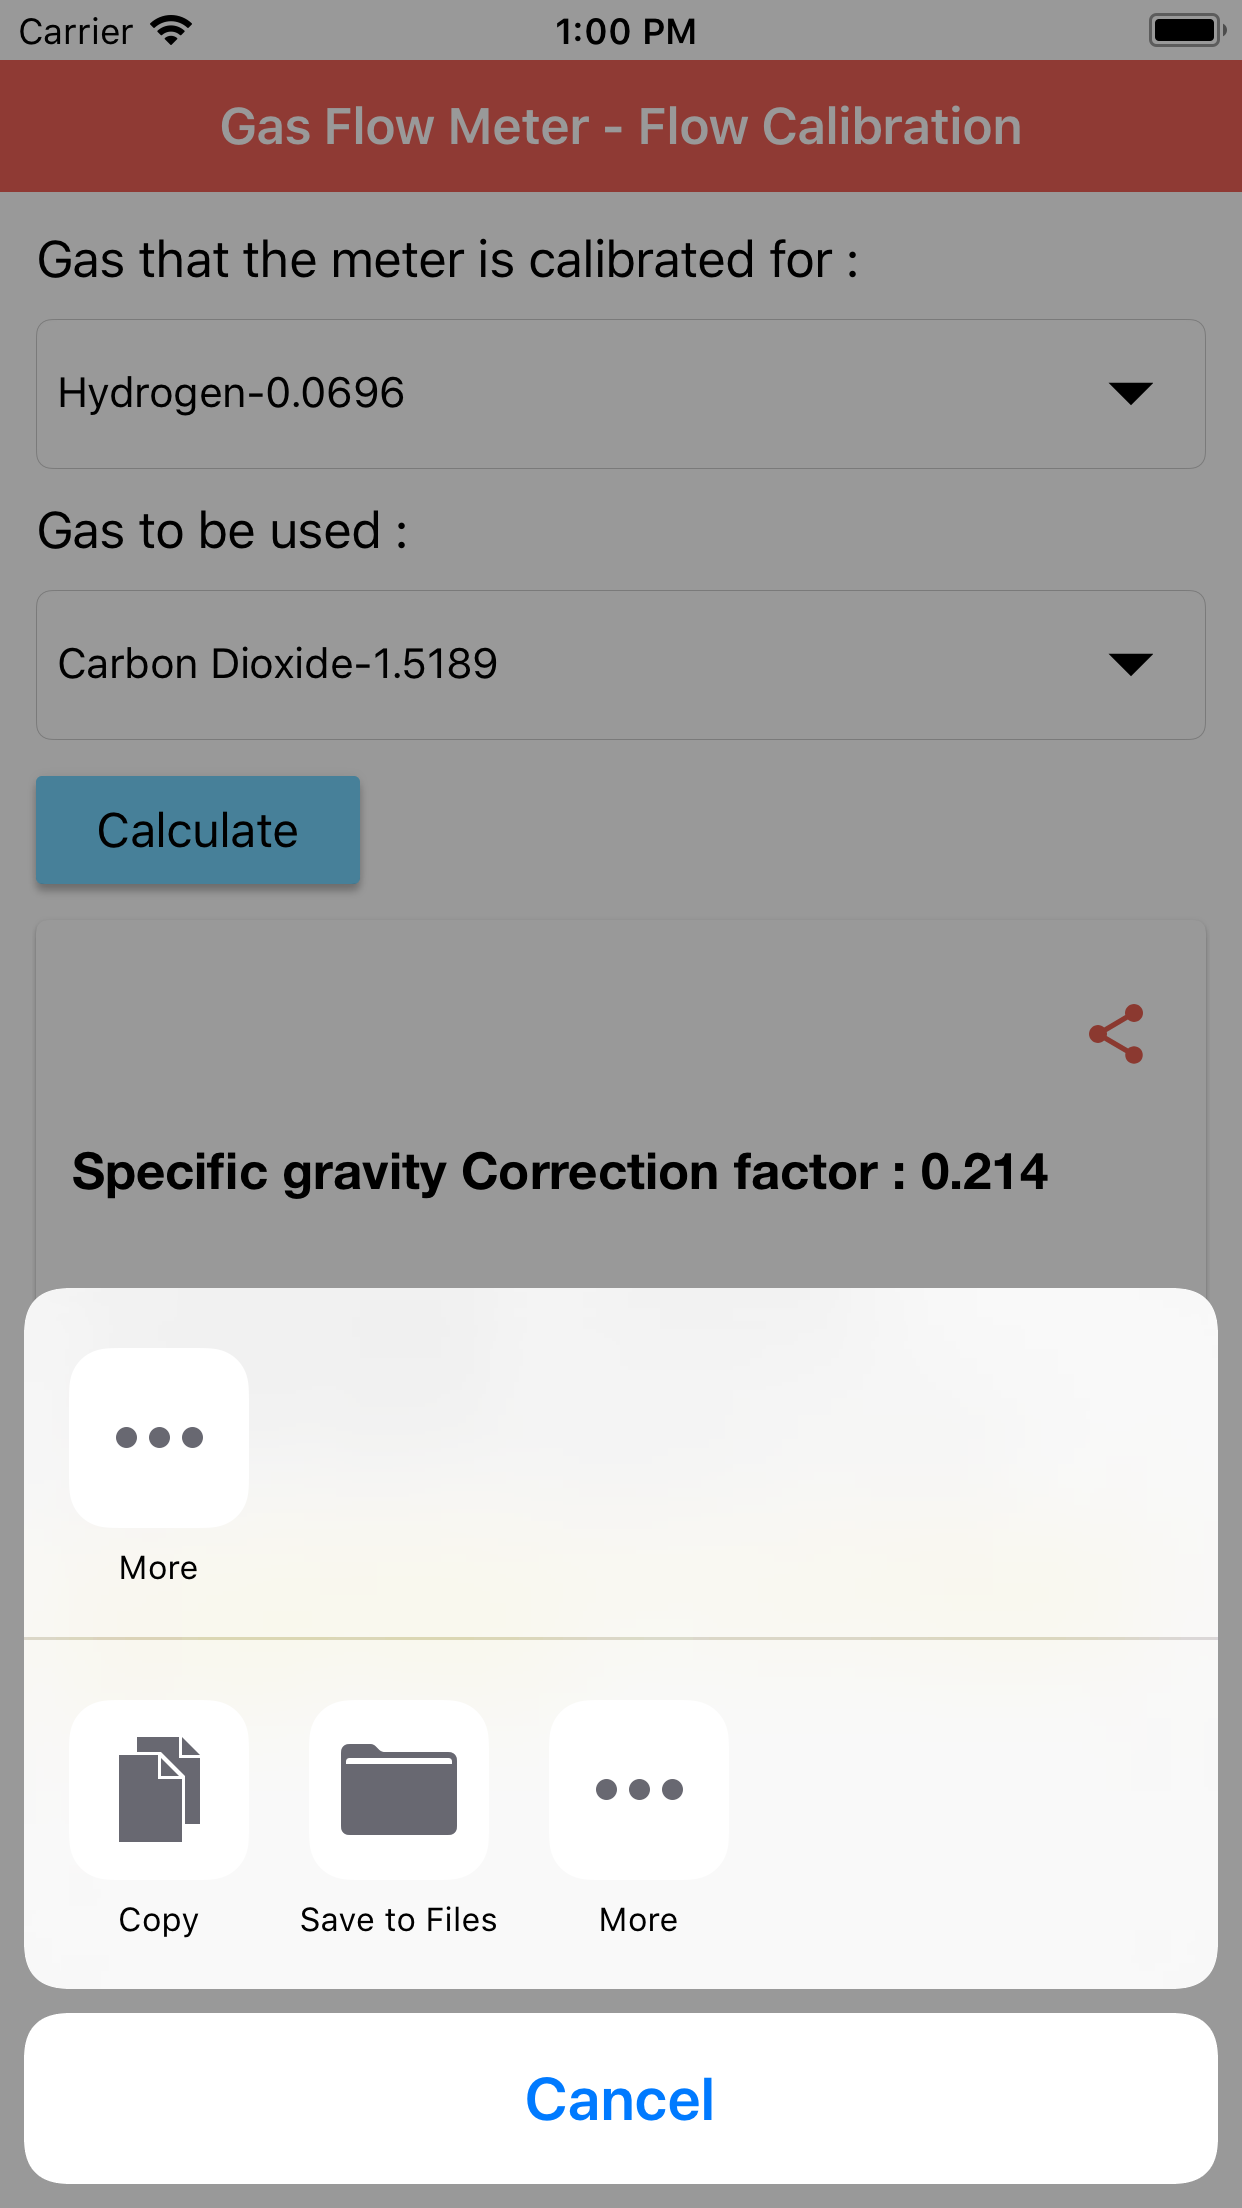The height and width of the screenshot is (2208, 1242).
Task: Tap the battery indicator icon
Action: click(1186, 31)
